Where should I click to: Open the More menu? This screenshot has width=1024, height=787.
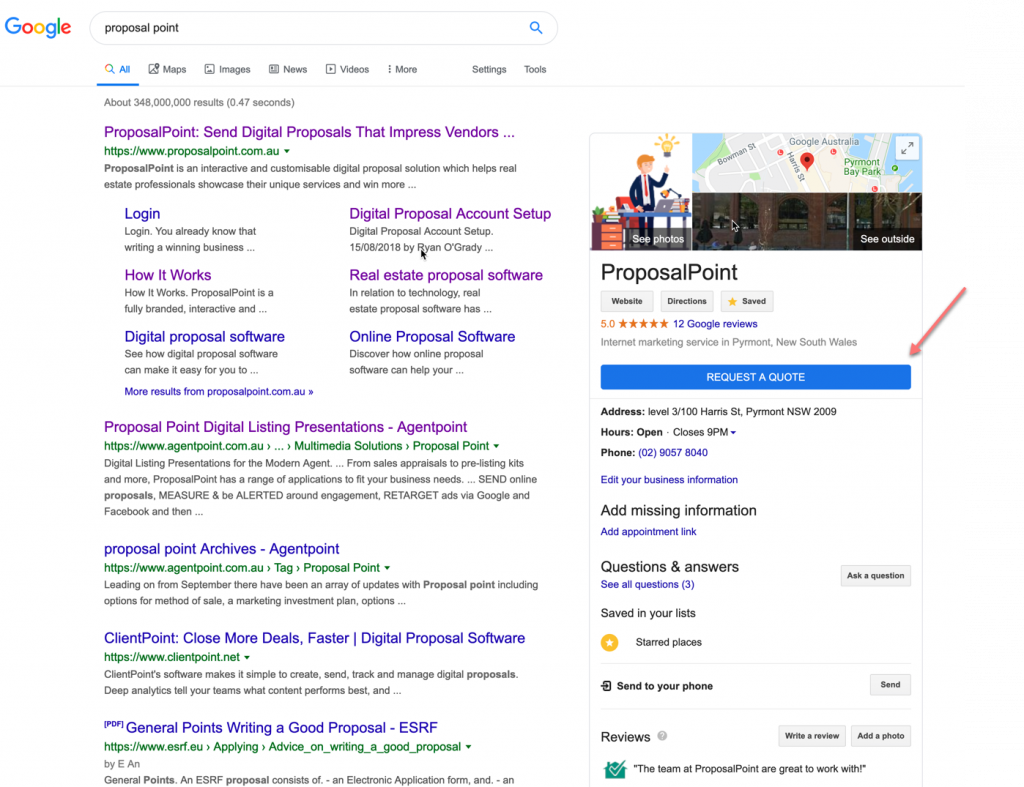click(x=402, y=69)
